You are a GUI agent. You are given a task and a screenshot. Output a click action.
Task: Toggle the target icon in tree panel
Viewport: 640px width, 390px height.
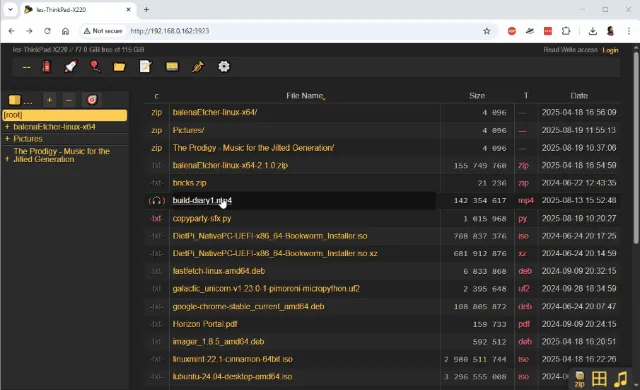tap(92, 100)
